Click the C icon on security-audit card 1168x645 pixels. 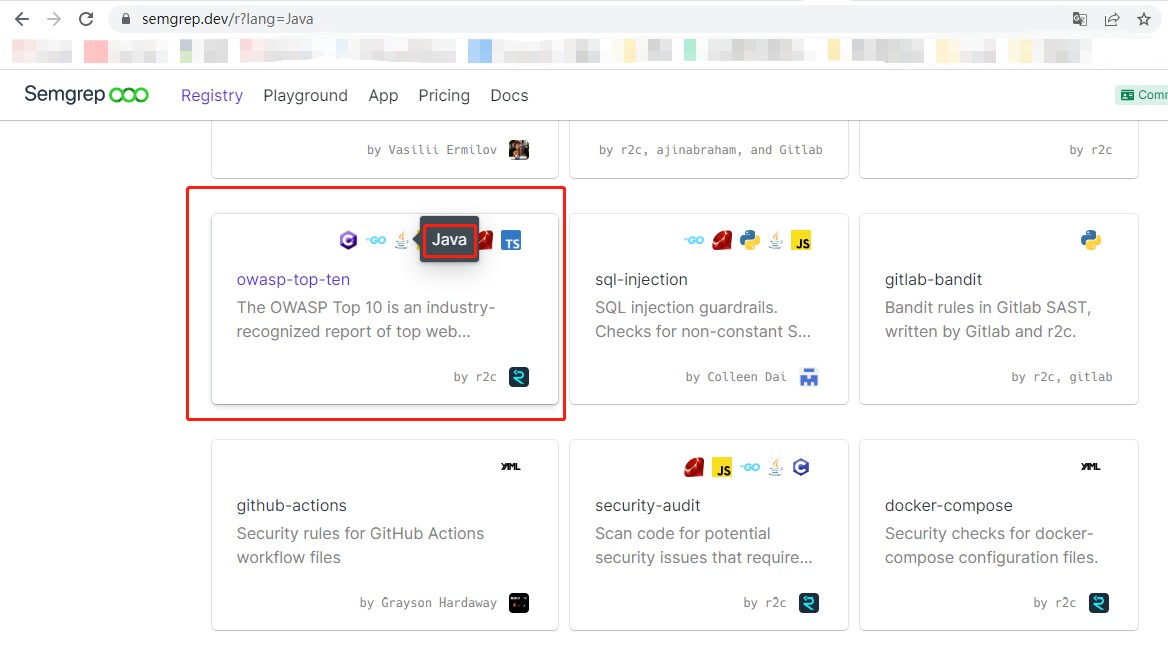(x=801, y=467)
